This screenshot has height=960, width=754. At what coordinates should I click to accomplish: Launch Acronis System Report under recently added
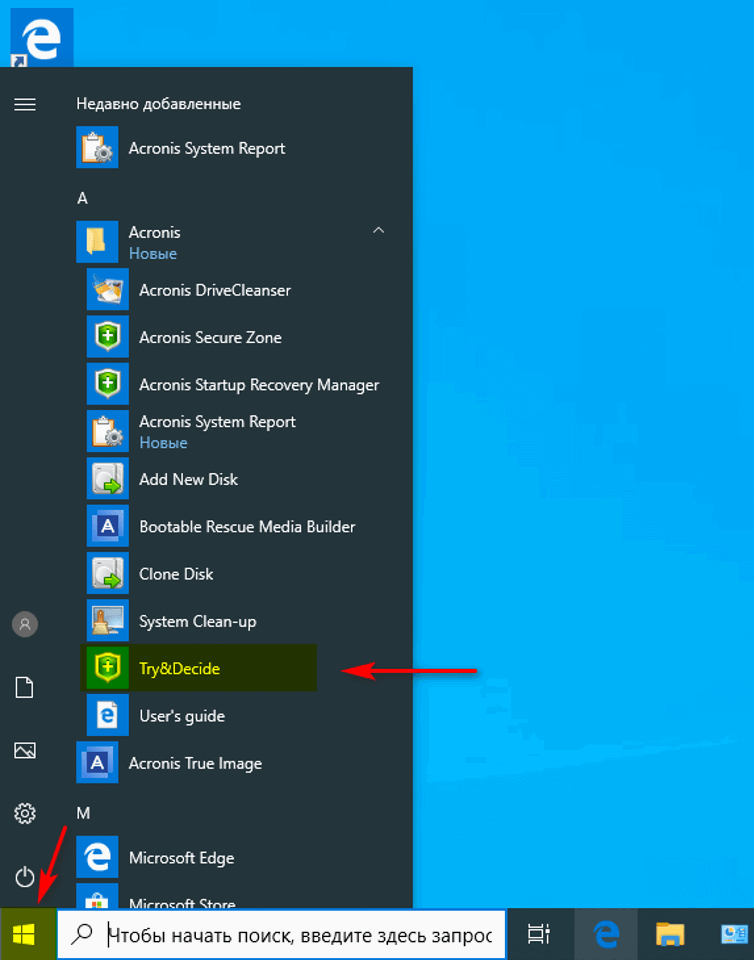[x=181, y=148]
